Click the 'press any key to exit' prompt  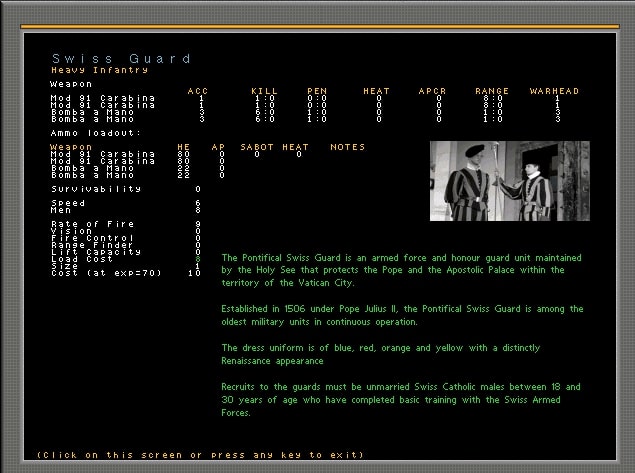pos(200,455)
